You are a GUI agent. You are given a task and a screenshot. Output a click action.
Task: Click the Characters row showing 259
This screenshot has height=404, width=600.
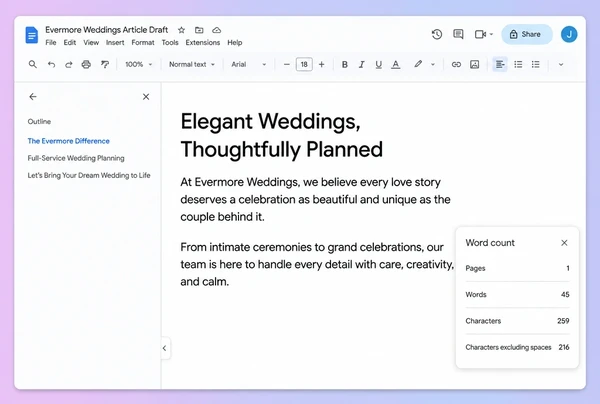517,321
